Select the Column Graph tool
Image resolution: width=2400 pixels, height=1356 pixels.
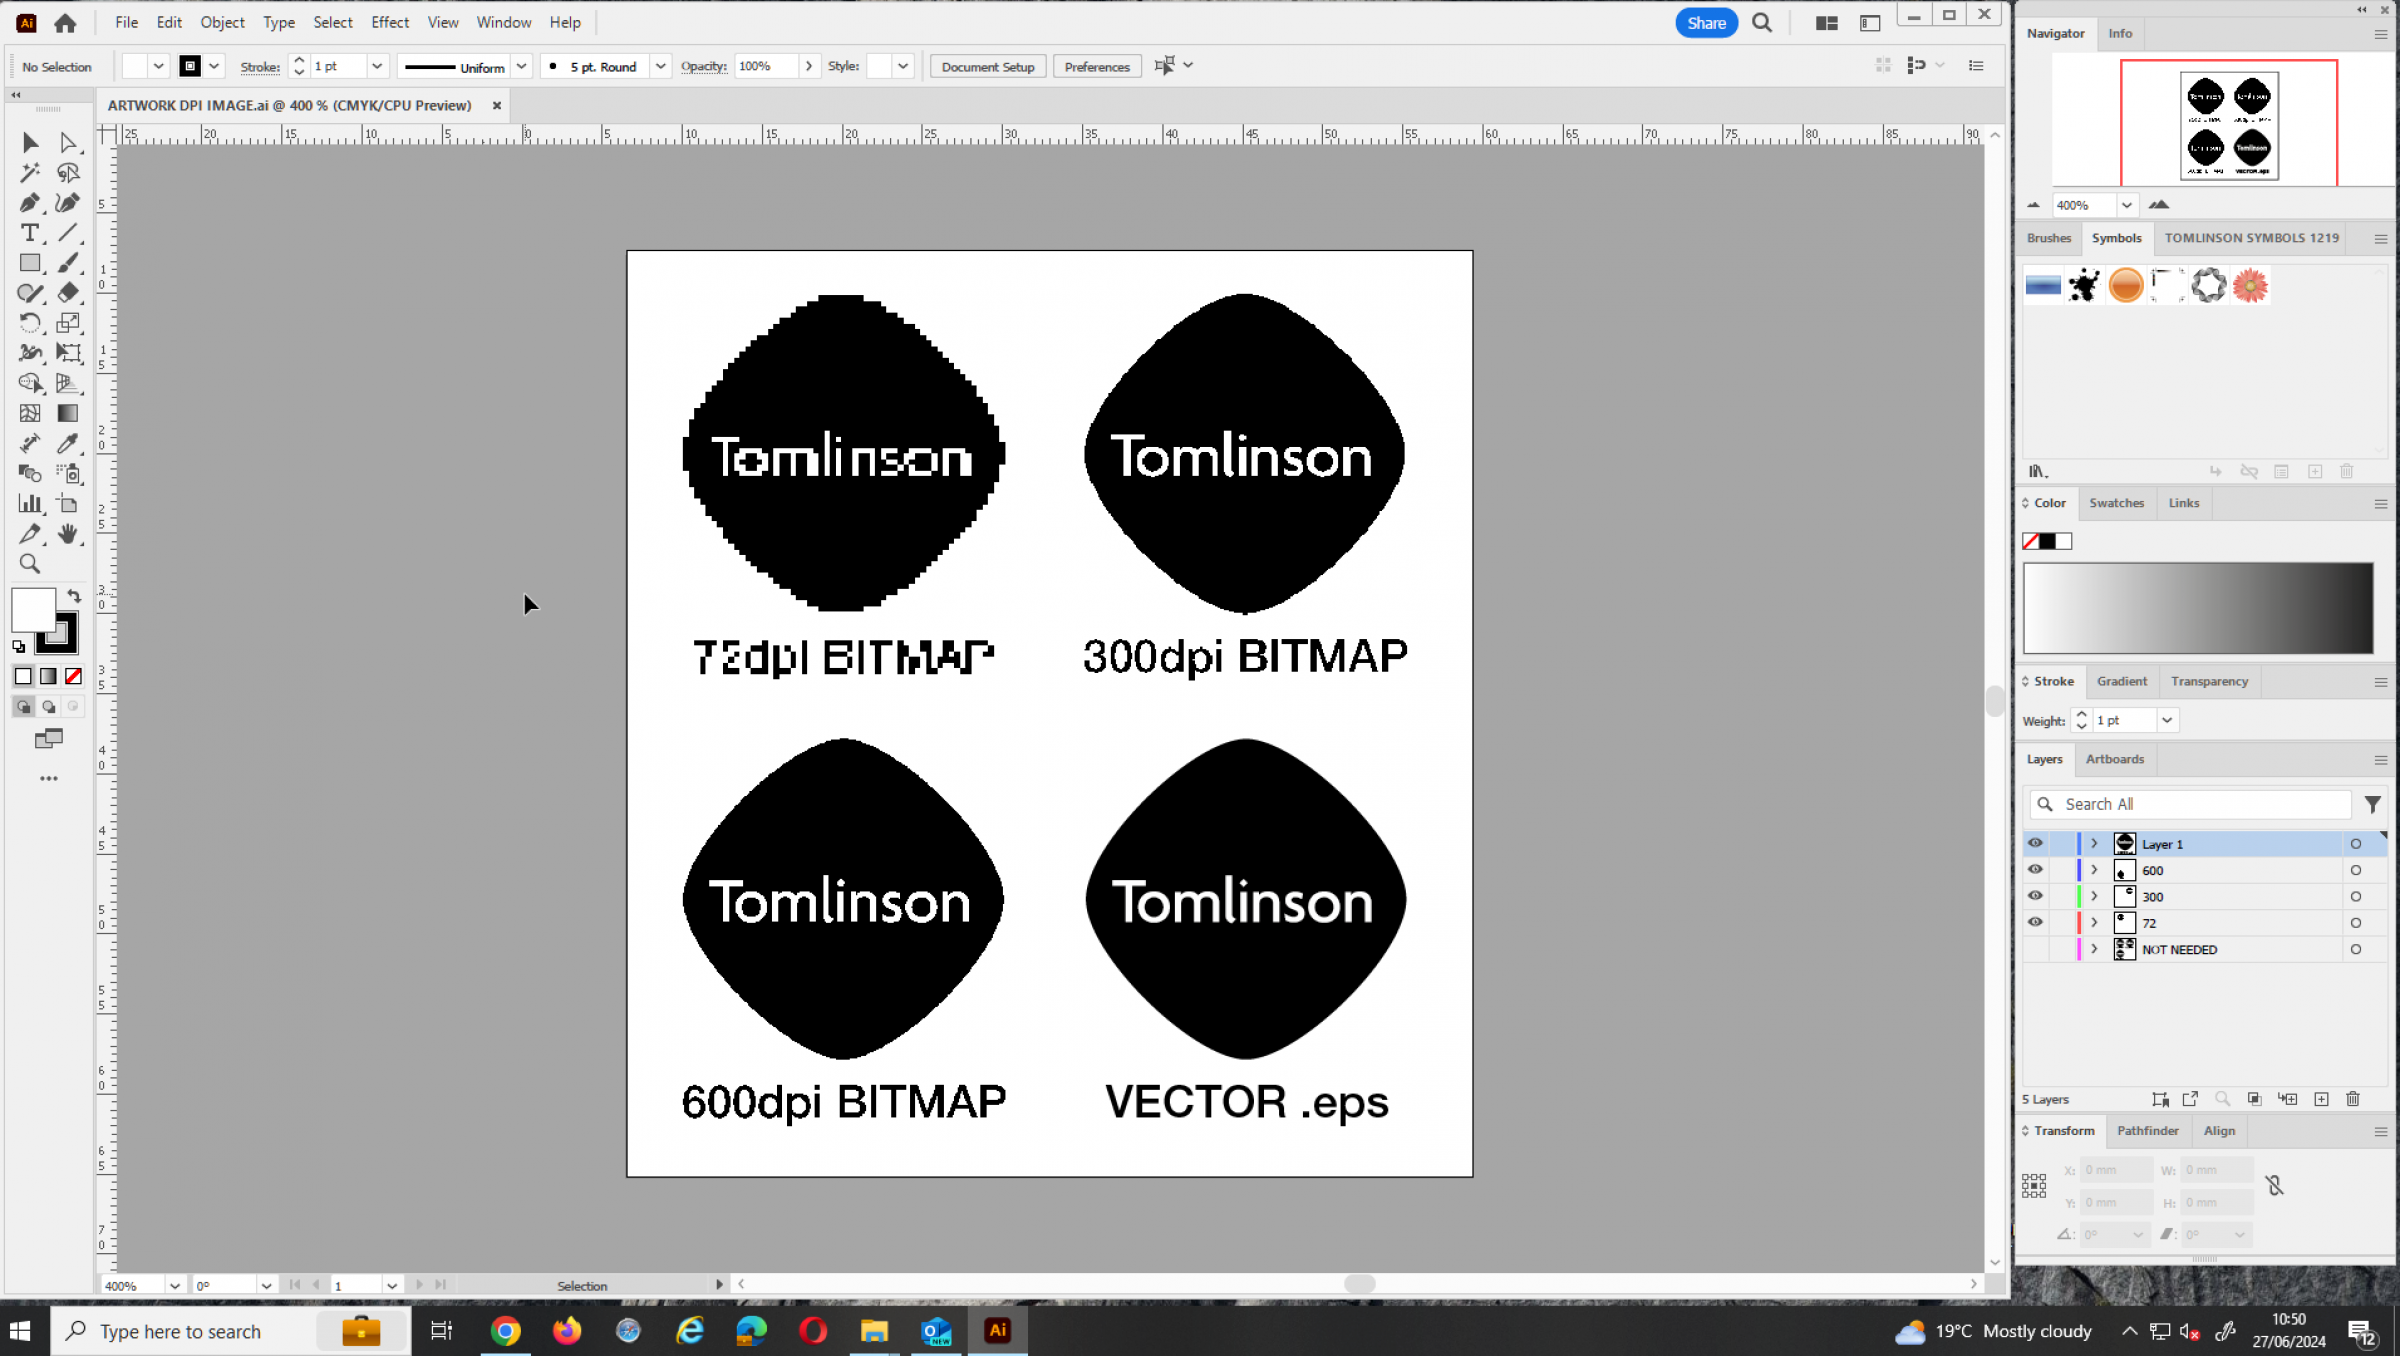coord(30,504)
